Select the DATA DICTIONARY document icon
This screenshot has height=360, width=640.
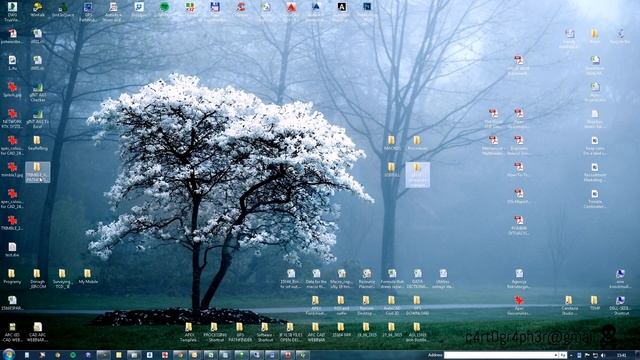[x=418, y=278]
